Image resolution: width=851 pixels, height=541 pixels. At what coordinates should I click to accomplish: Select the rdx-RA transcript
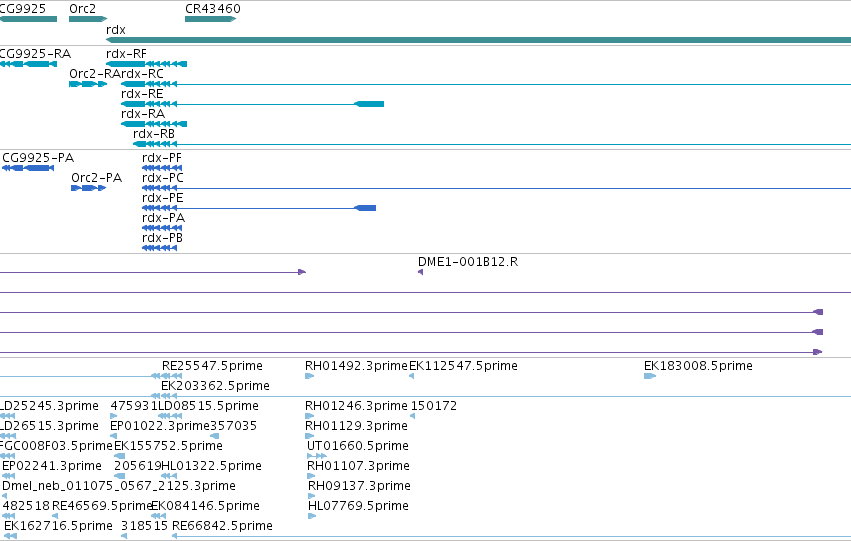tap(154, 124)
